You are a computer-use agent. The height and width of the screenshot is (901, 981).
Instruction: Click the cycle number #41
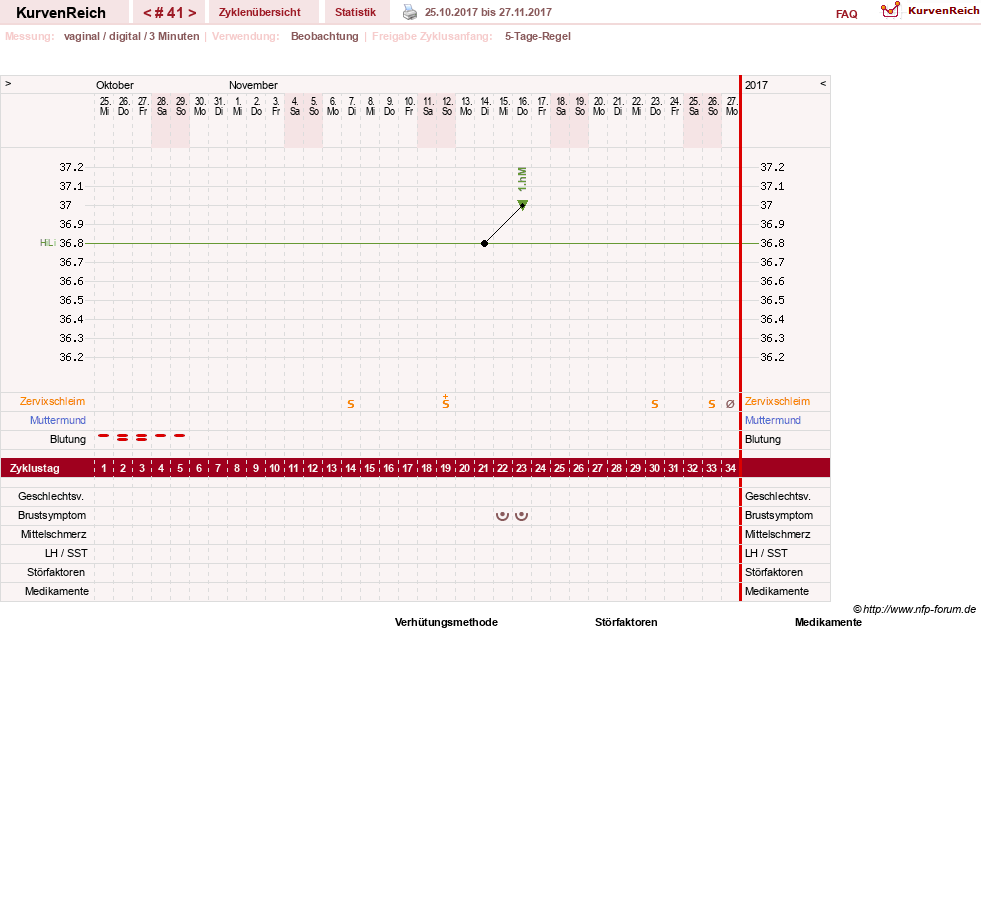point(170,13)
